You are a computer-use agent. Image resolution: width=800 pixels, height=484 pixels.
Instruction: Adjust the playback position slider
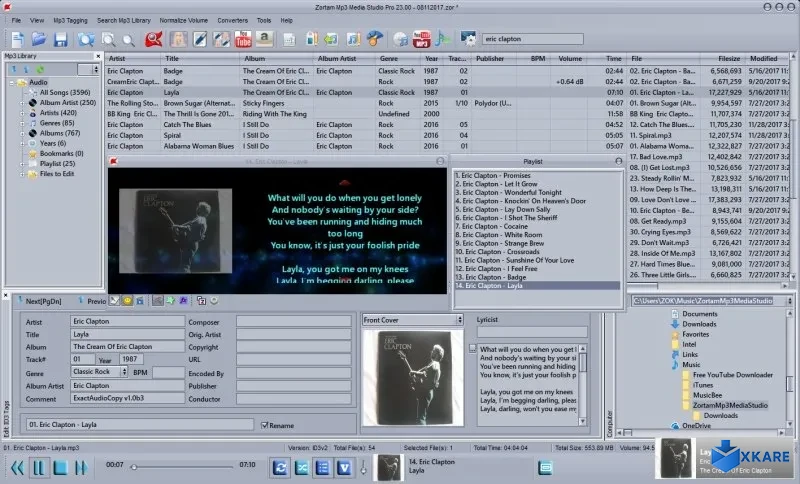(x=183, y=467)
